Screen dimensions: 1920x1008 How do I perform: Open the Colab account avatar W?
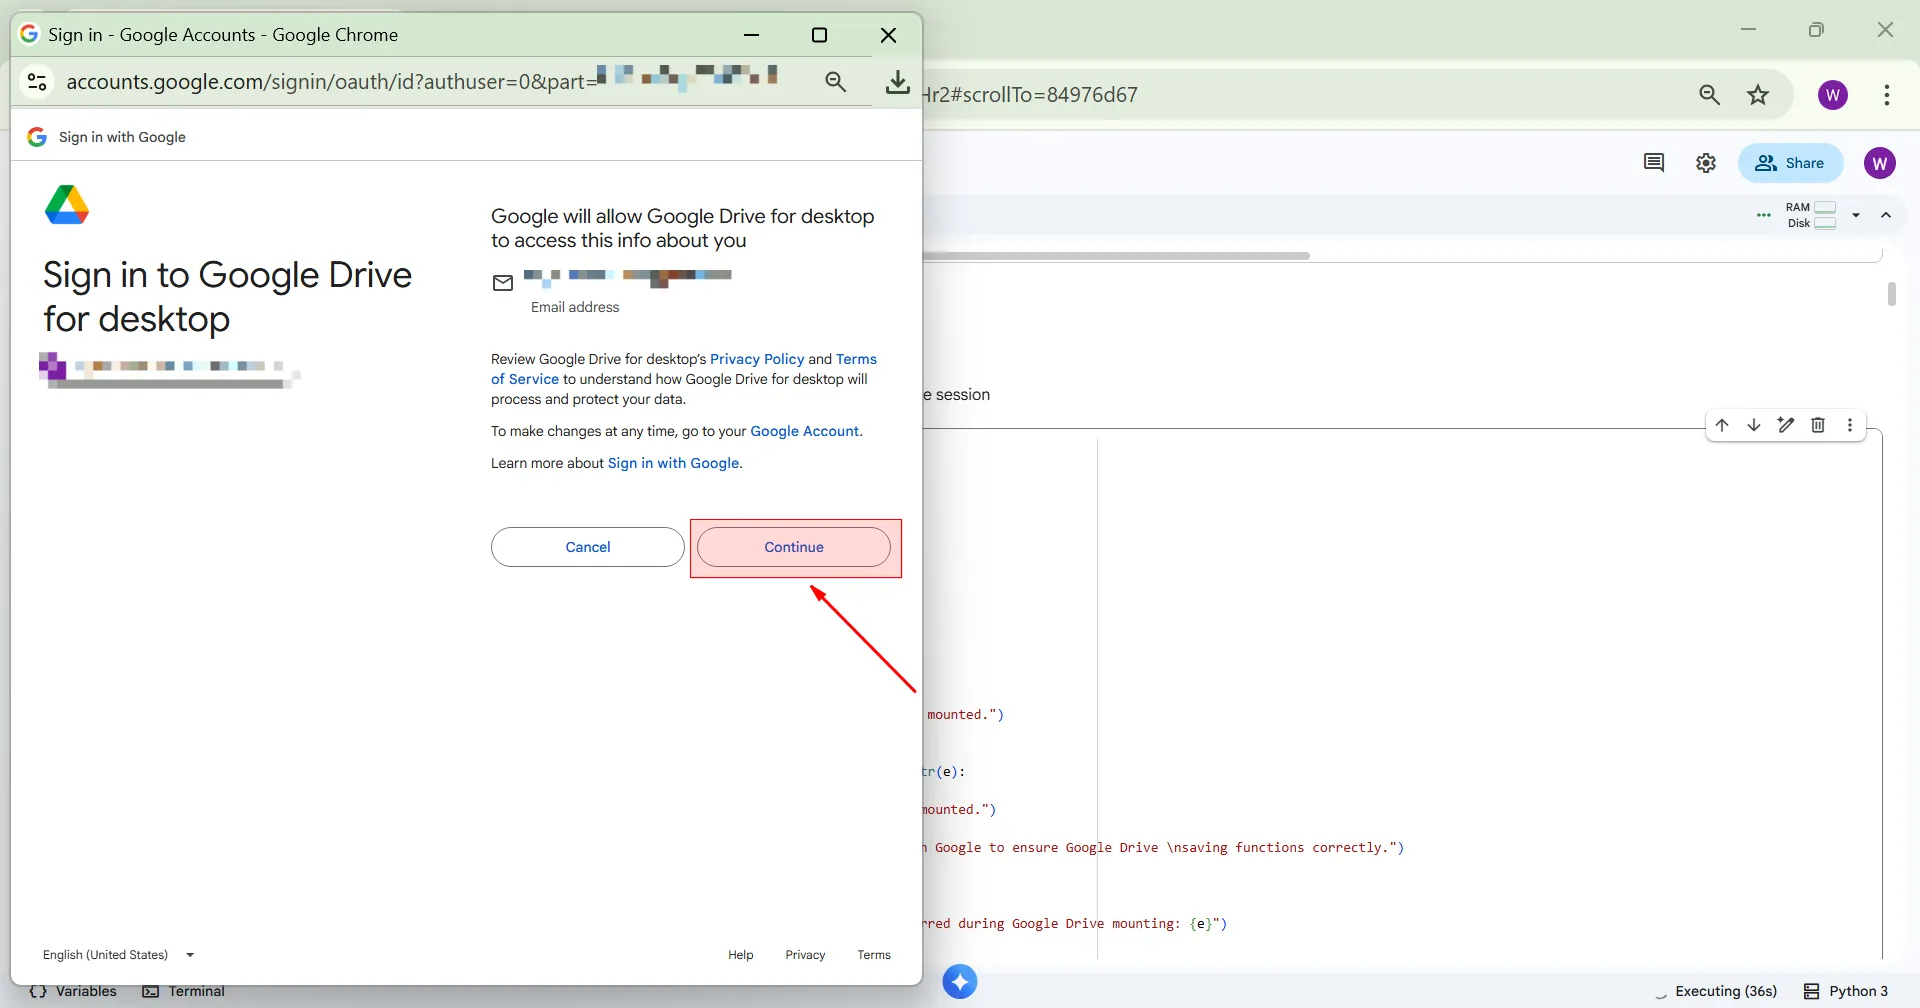[1880, 163]
